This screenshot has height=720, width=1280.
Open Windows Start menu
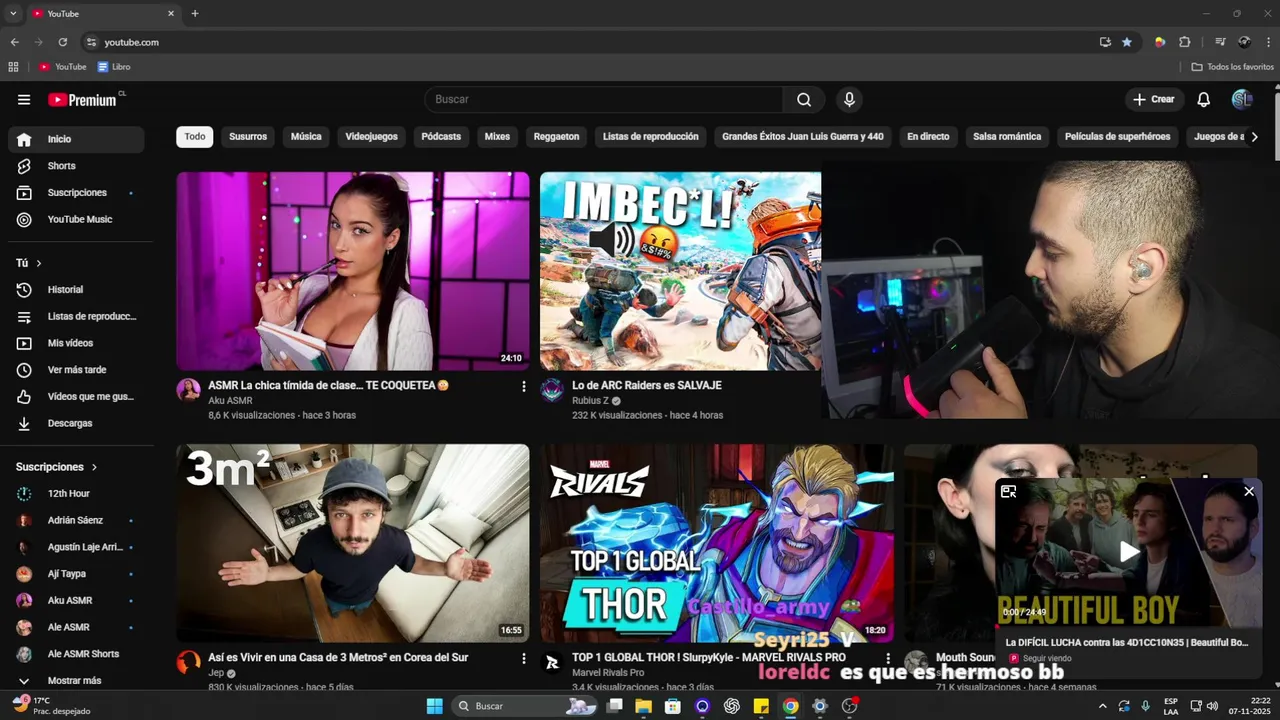point(435,706)
